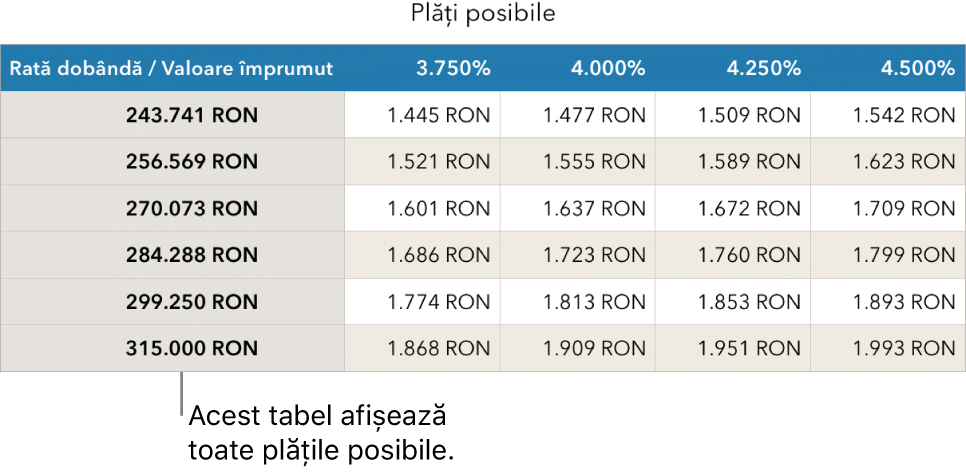The image size is (966, 476).
Task: Click the cell showing 1.555 RON
Action: 594,162
